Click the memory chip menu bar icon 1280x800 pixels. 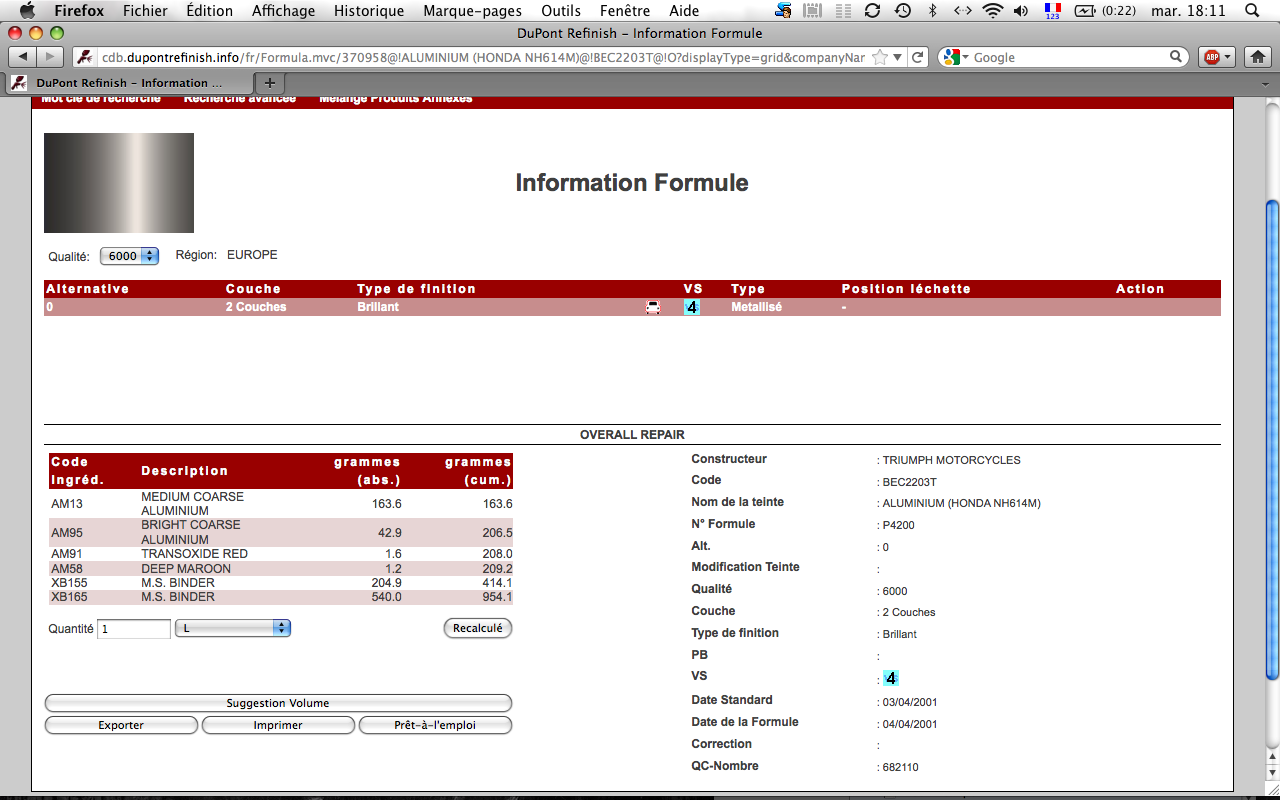click(x=812, y=11)
